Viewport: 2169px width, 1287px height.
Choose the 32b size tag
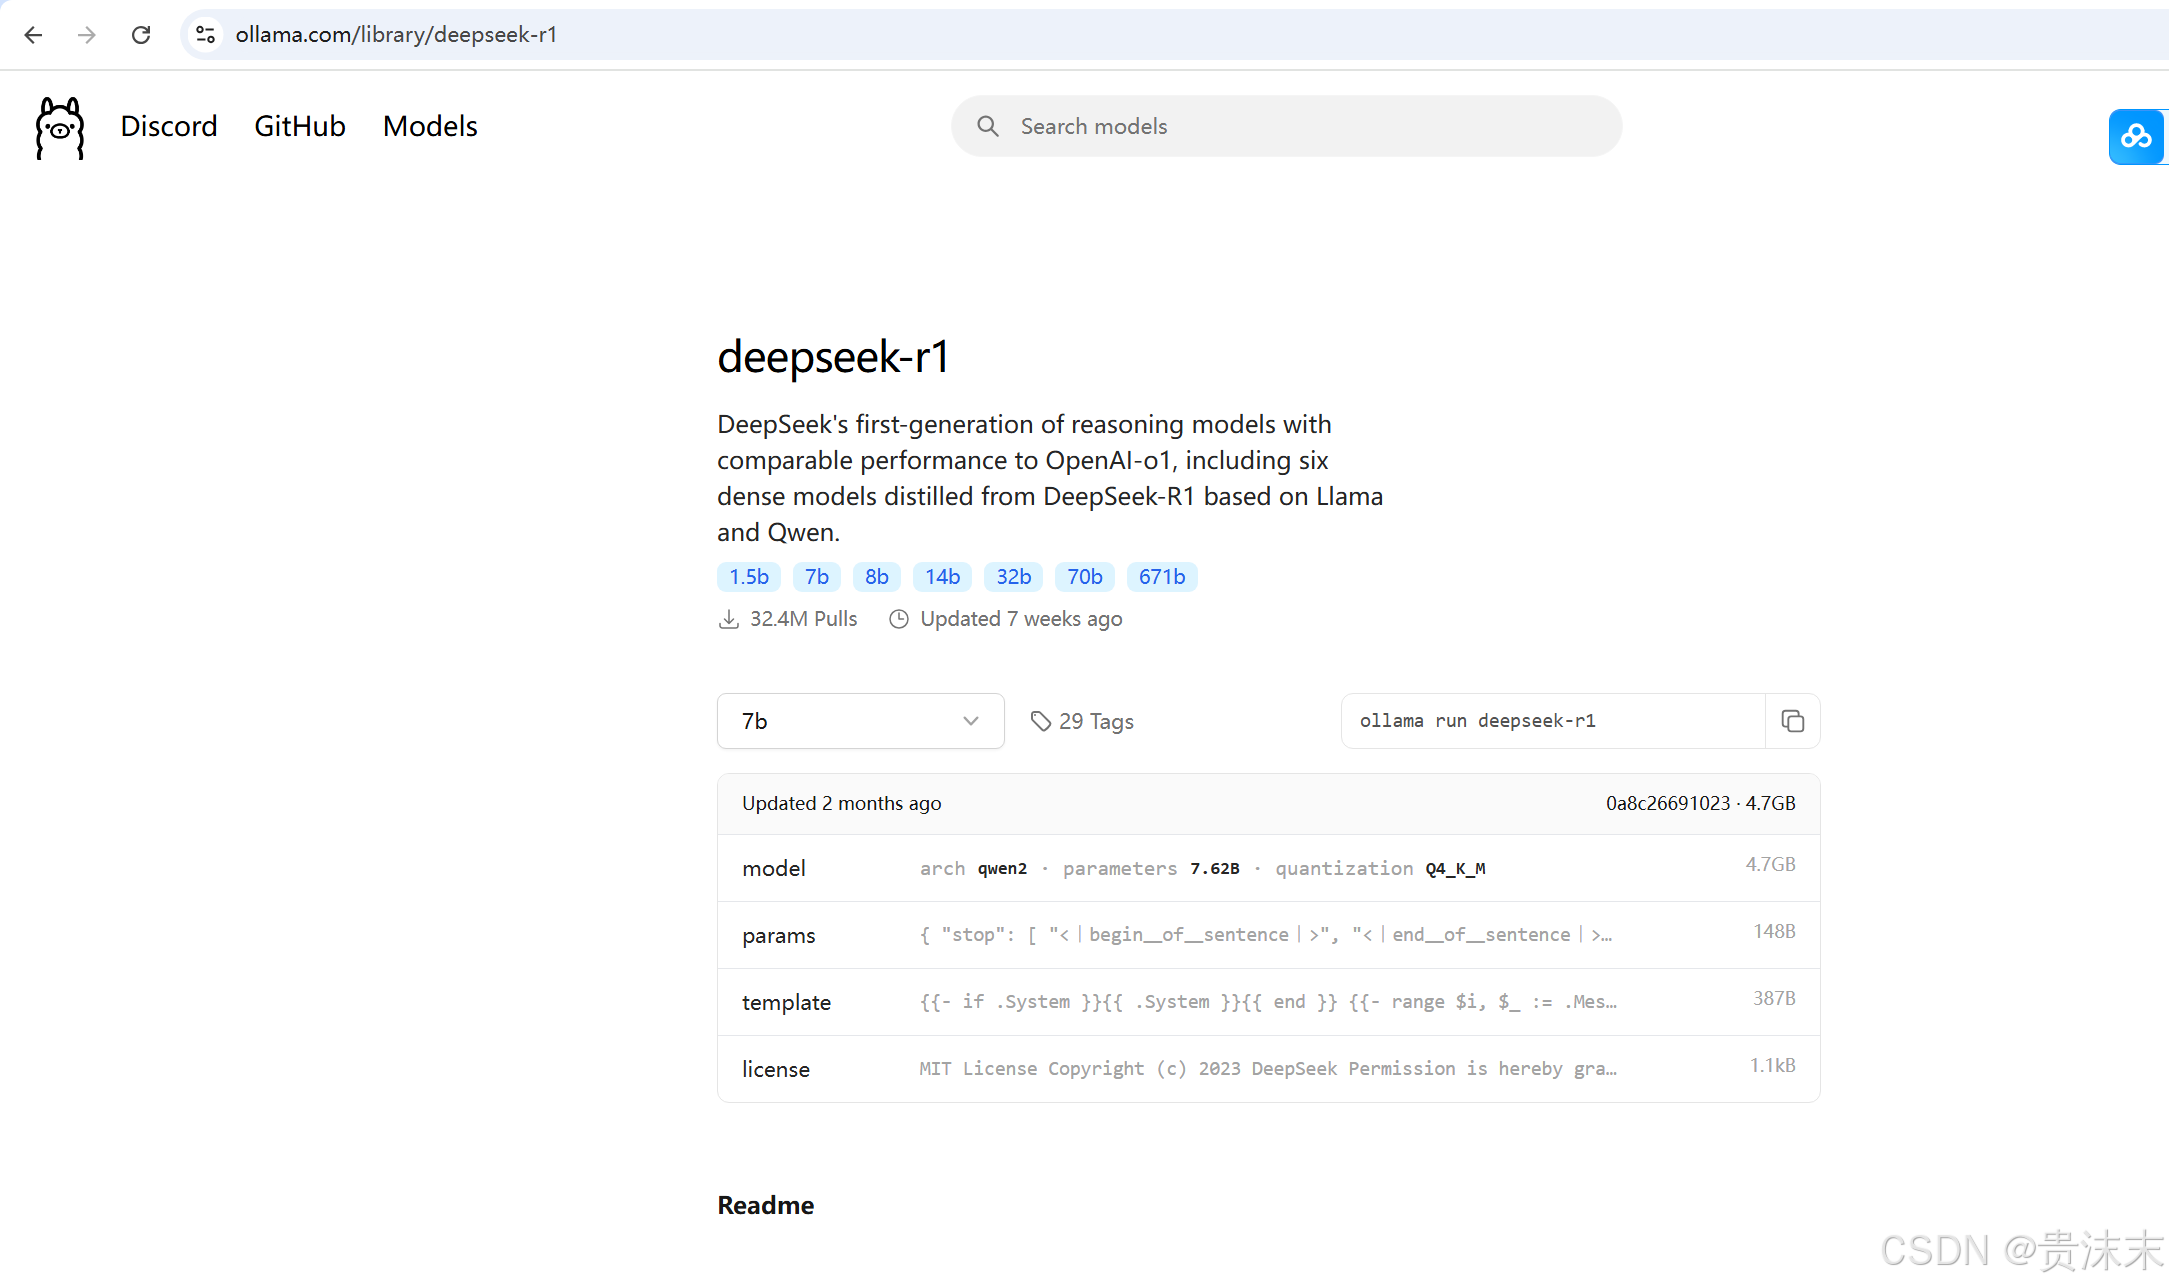[x=1013, y=577]
